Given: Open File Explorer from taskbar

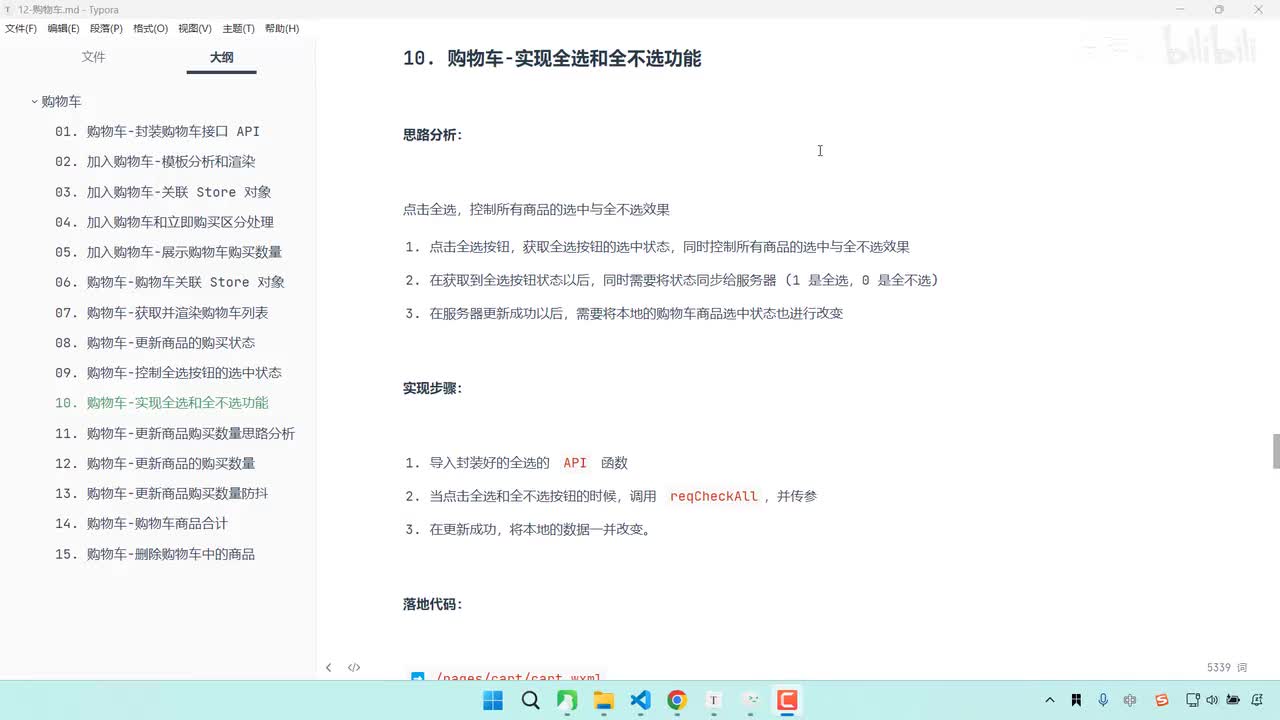Looking at the screenshot, I should 604,700.
